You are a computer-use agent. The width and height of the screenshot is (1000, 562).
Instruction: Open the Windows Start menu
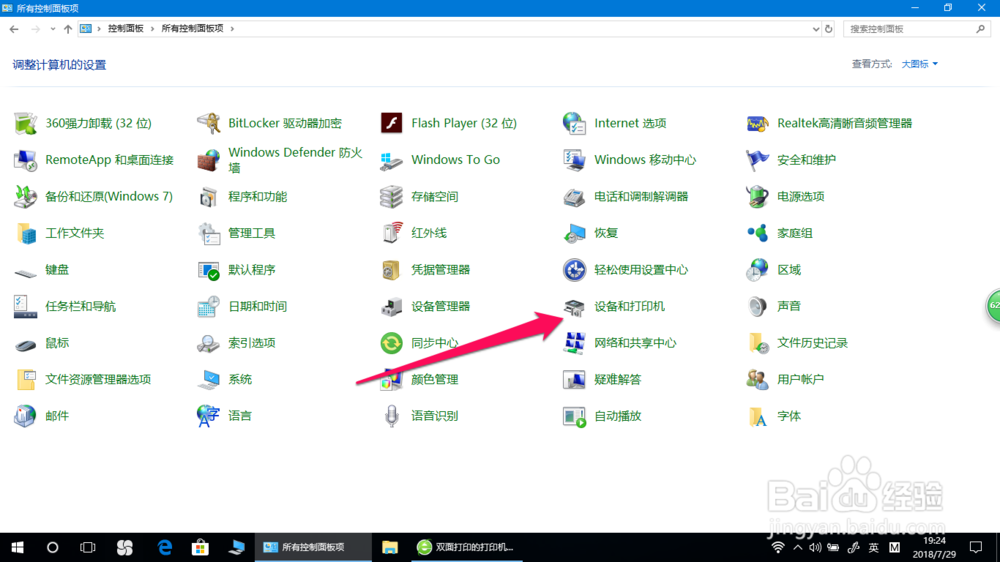pos(17,547)
